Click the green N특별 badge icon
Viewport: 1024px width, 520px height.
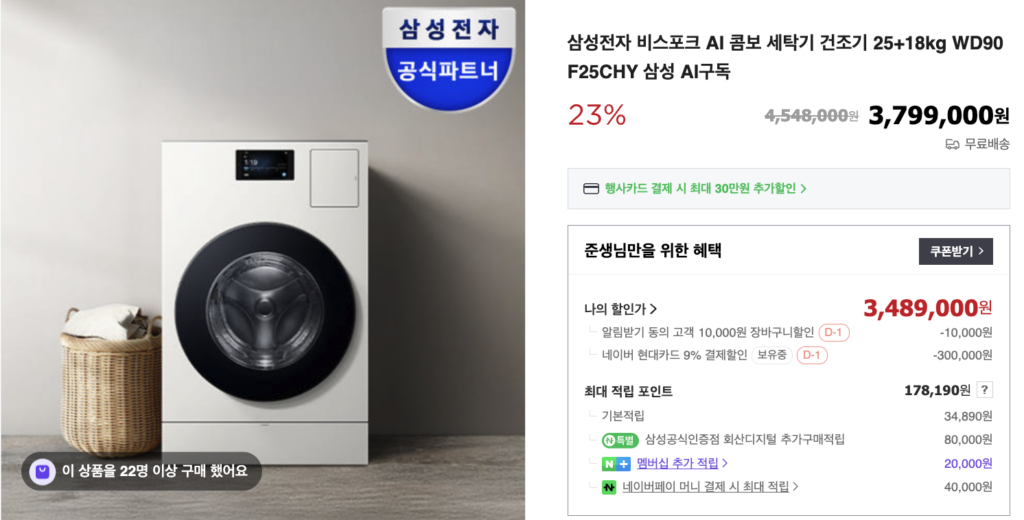(x=619, y=440)
